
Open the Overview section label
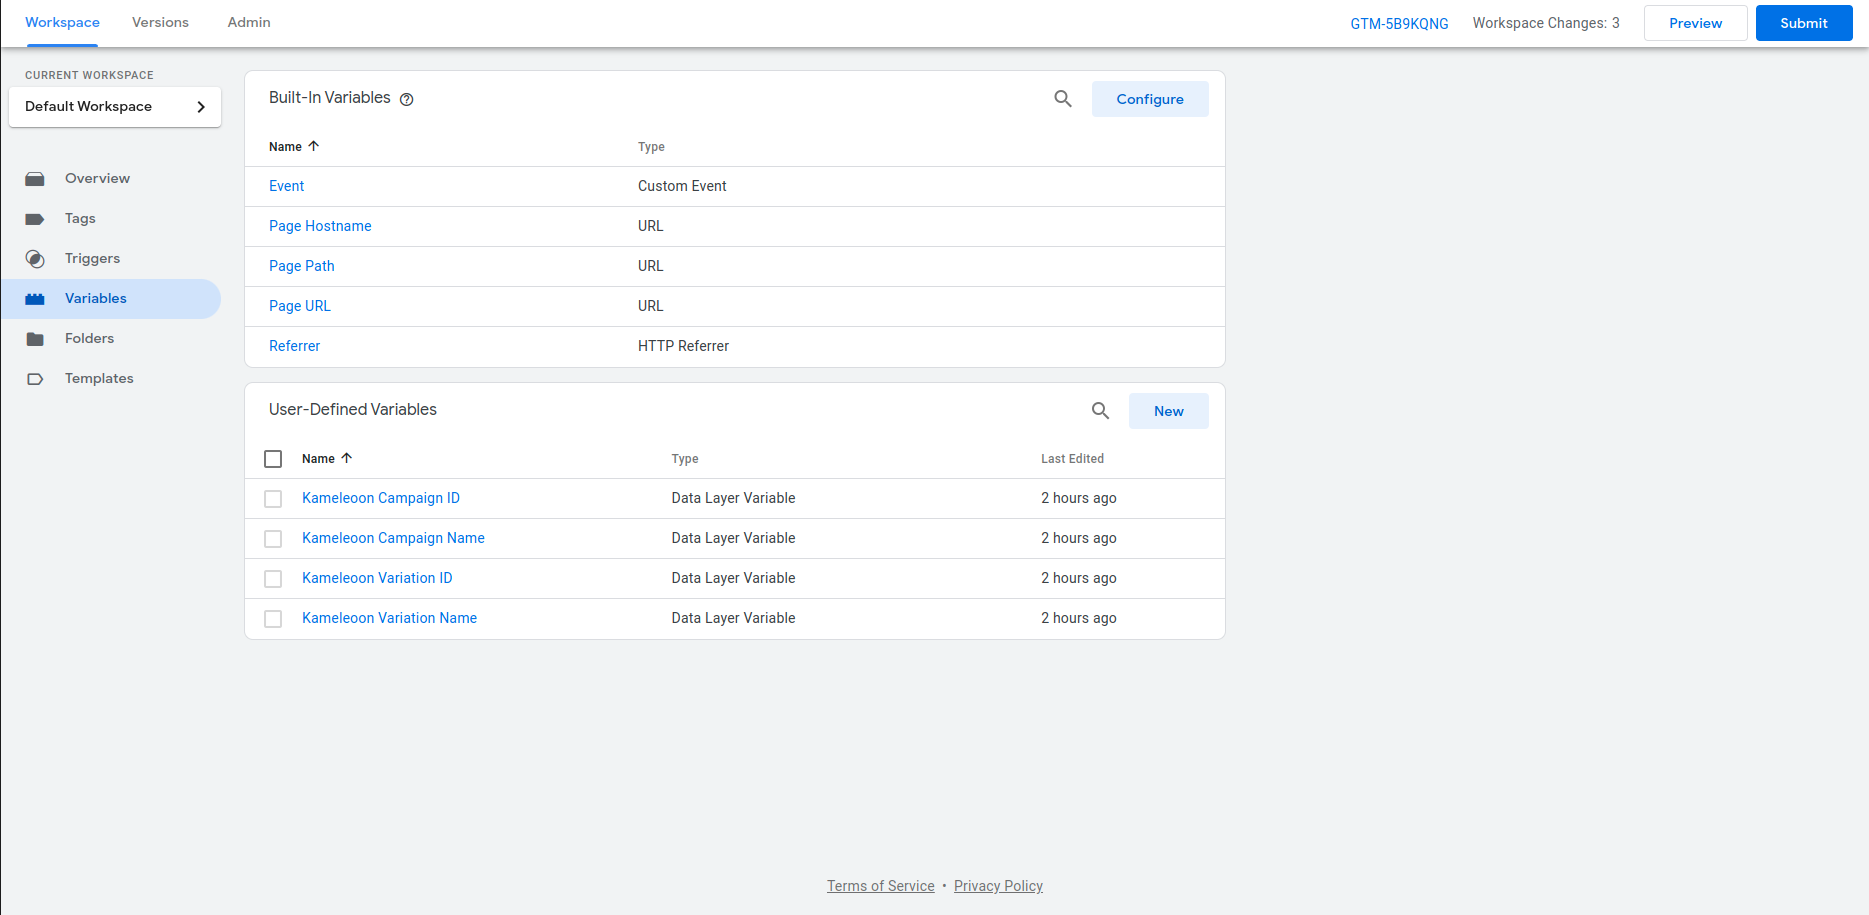click(97, 178)
